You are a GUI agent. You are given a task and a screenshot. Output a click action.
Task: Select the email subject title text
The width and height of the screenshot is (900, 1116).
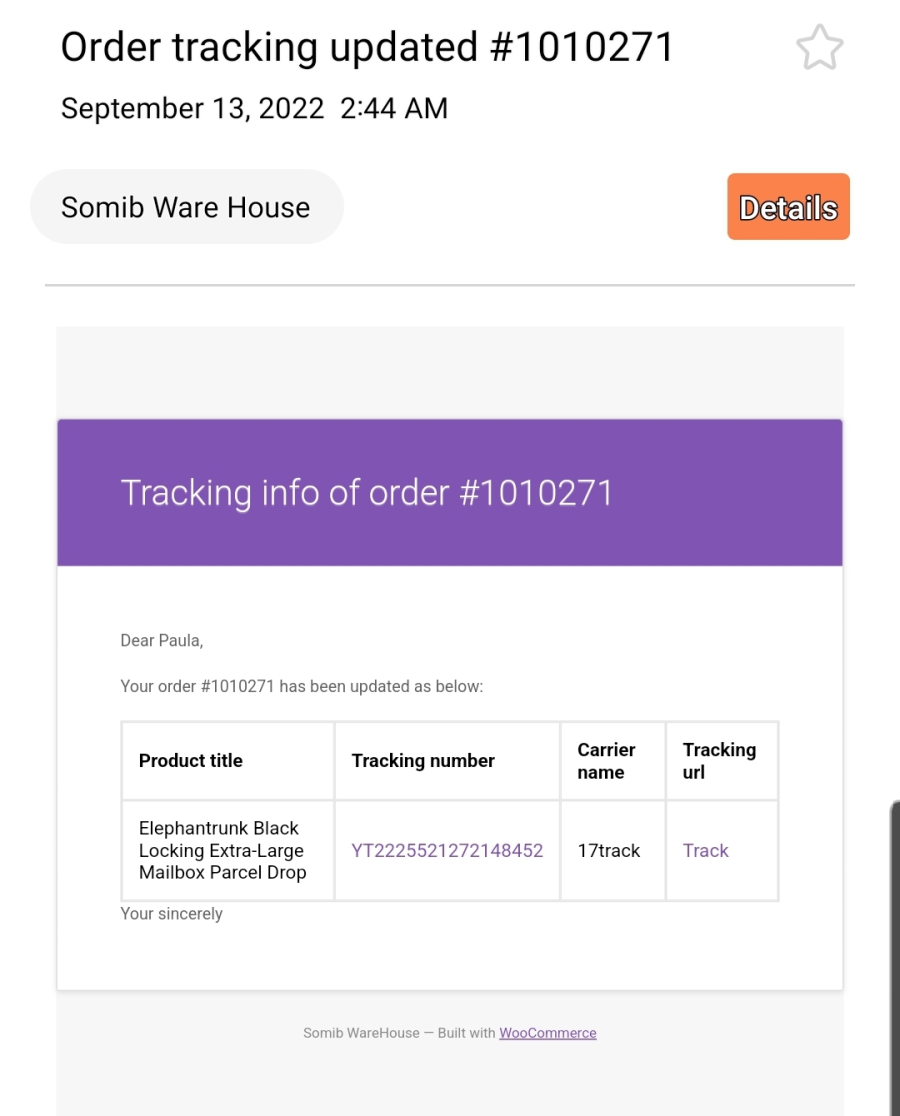pyautogui.click(x=367, y=48)
